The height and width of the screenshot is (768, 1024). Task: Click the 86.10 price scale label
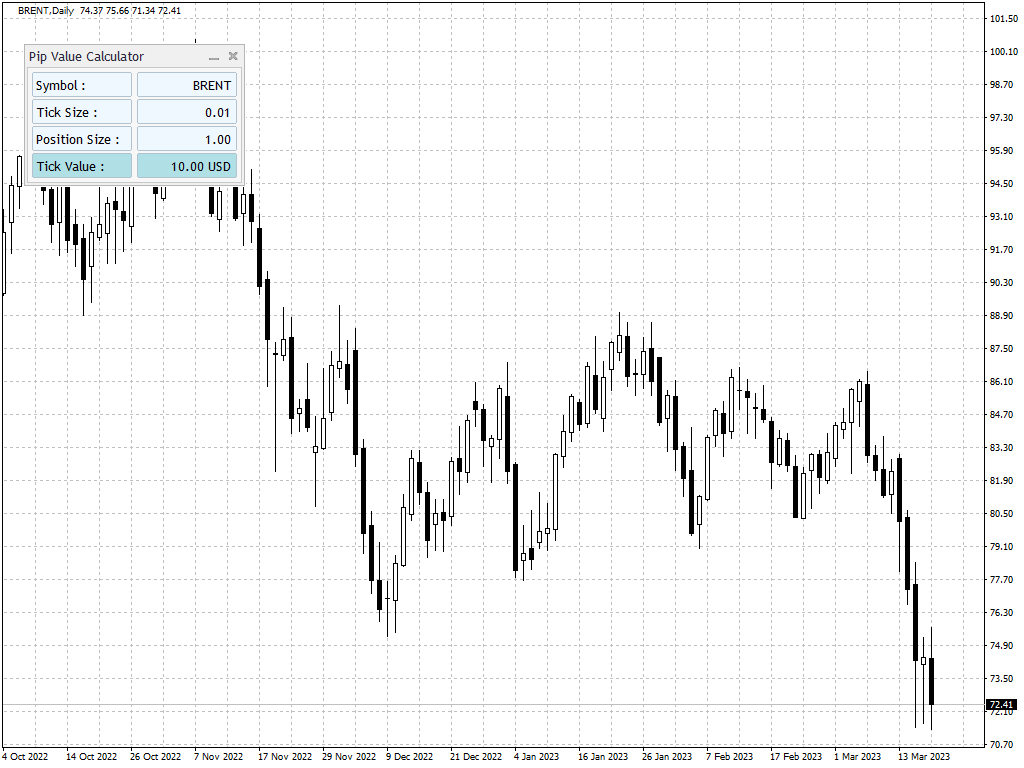click(x=1002, y=381)
